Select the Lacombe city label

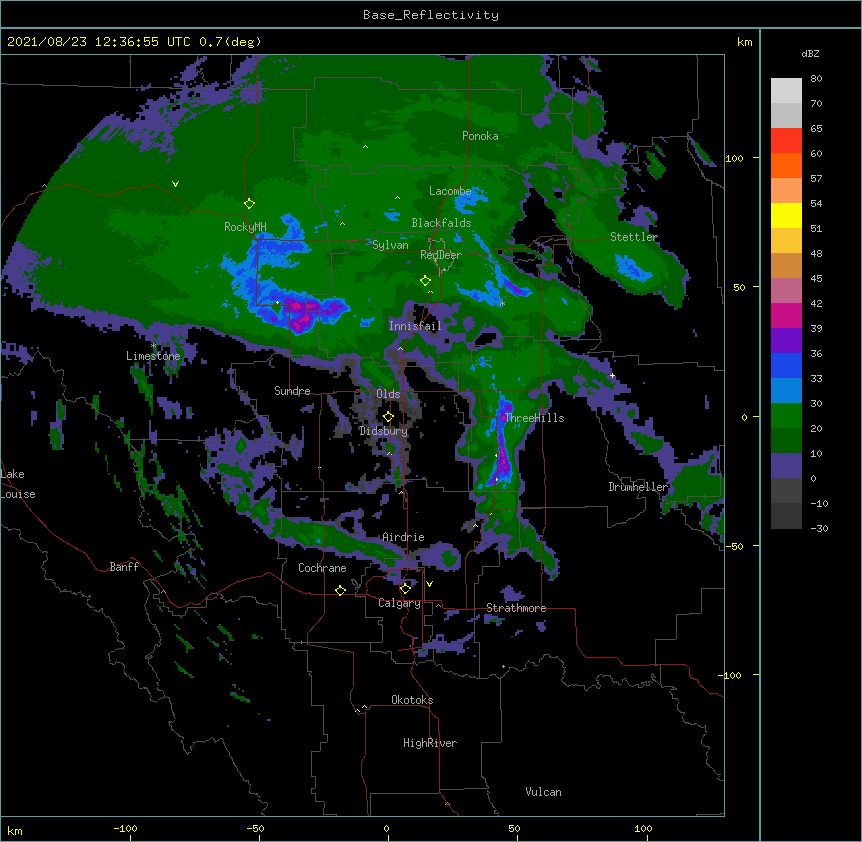[x=450, y=191]
